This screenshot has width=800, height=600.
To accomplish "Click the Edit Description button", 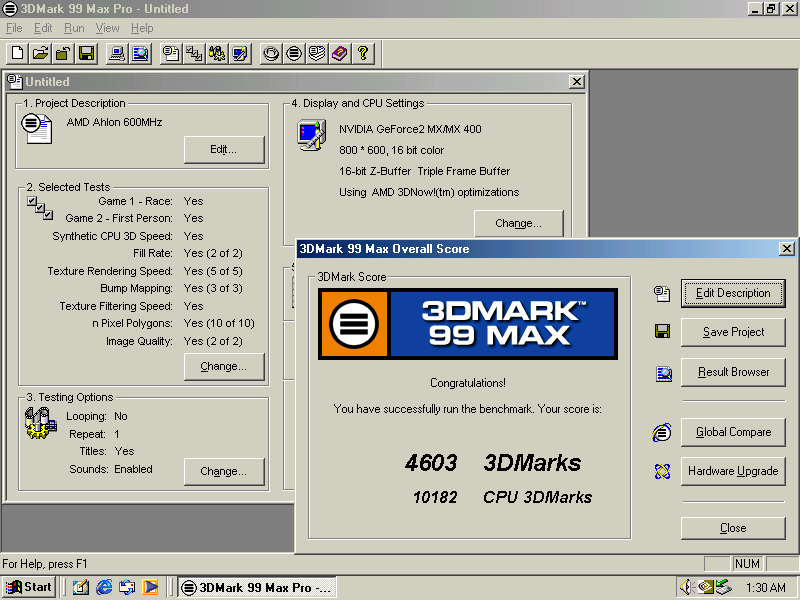I will point(733,293).
